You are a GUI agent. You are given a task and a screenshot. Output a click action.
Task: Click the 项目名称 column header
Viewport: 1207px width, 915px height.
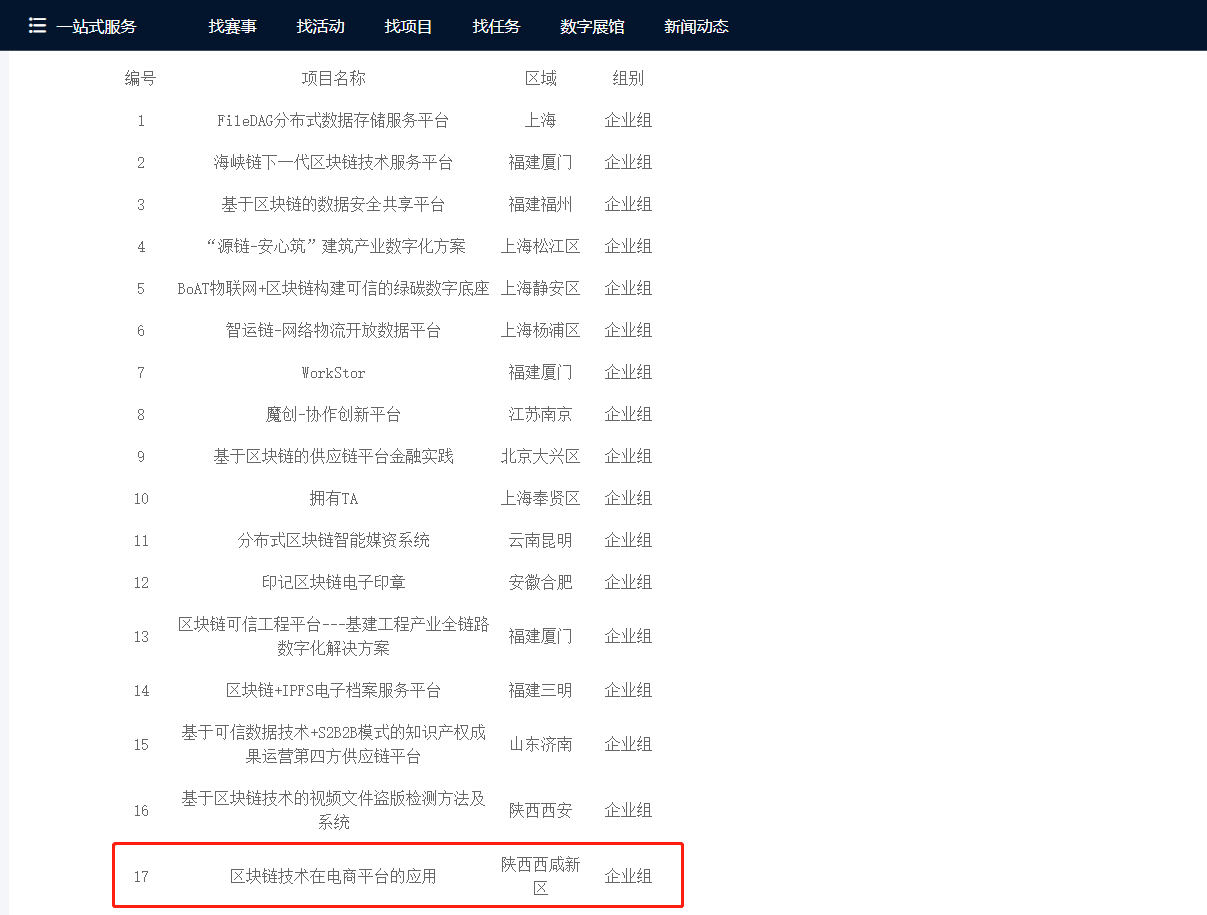tap(333, 78)
